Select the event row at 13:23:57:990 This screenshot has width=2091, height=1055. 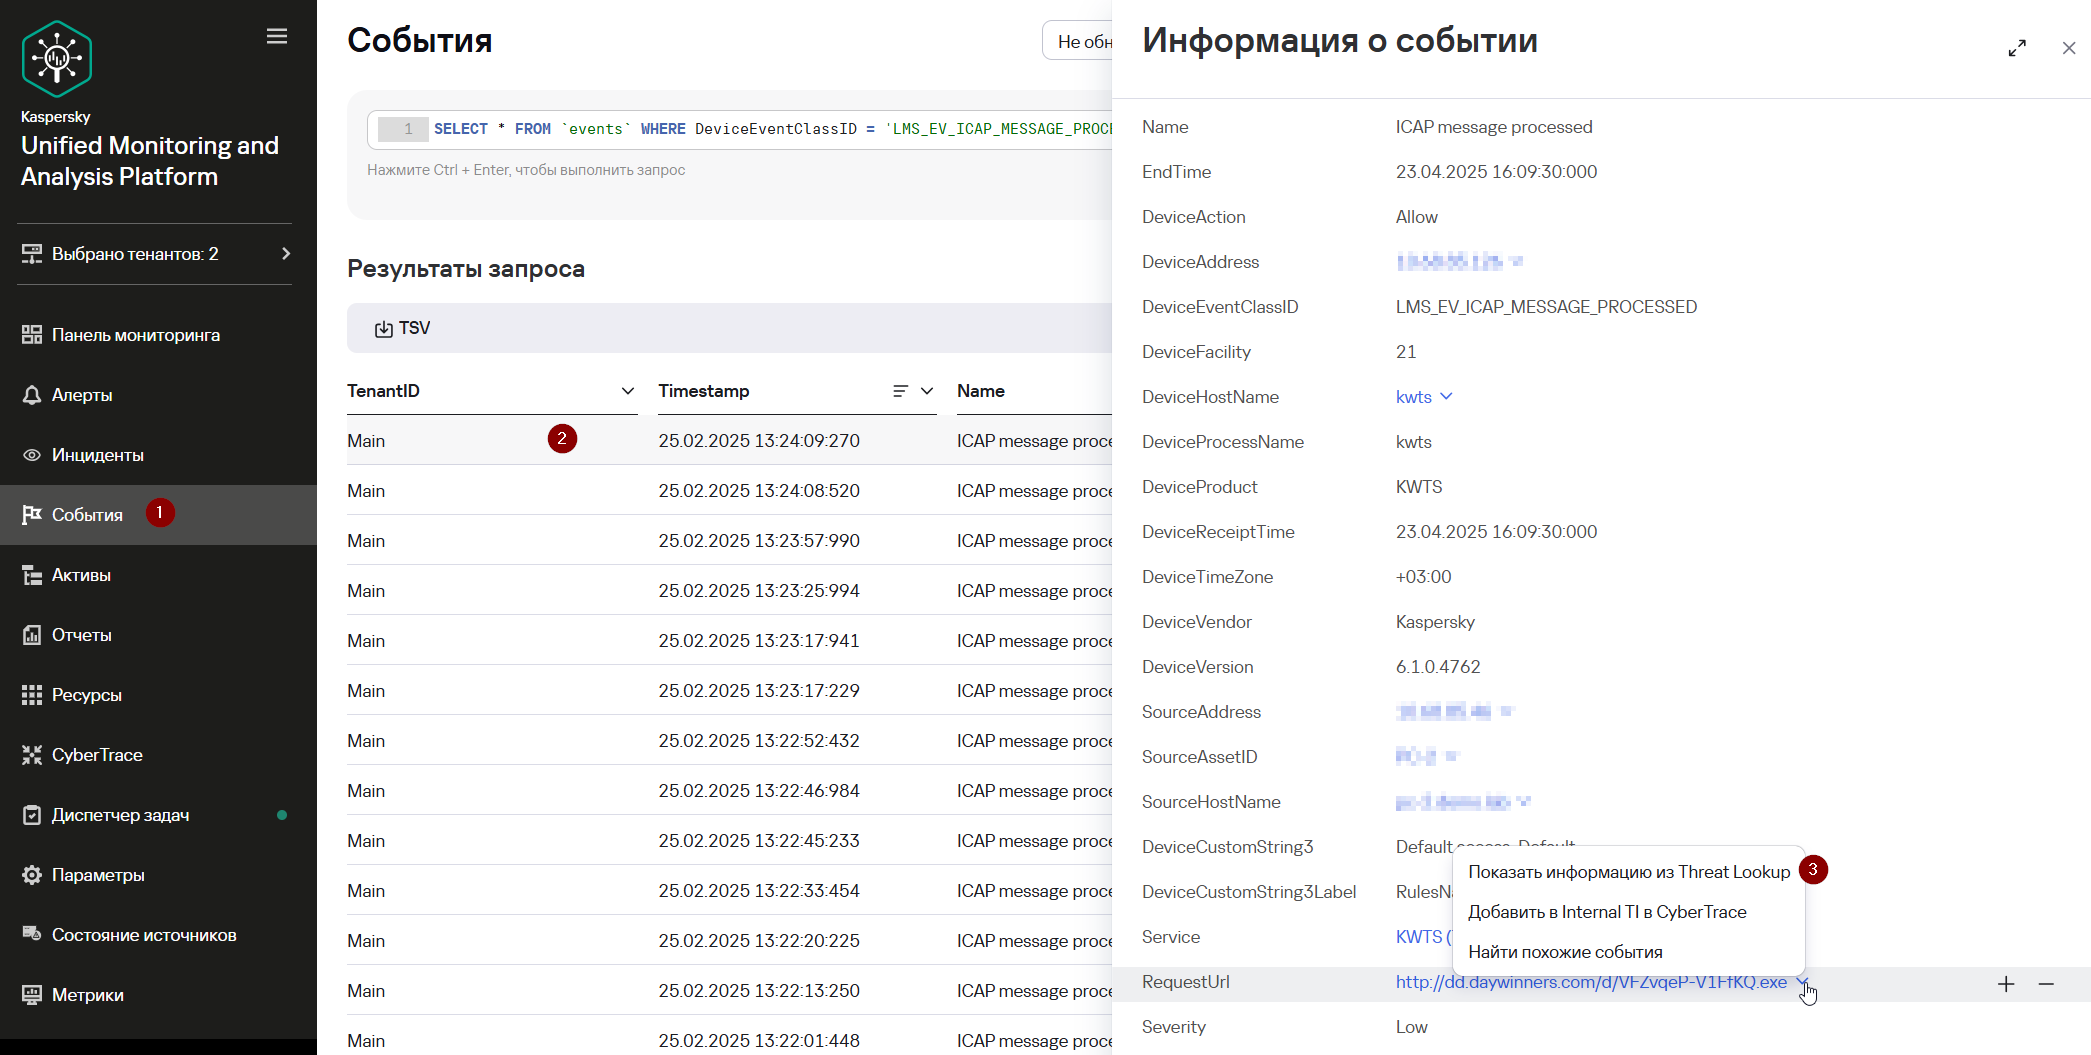point(729,541)
